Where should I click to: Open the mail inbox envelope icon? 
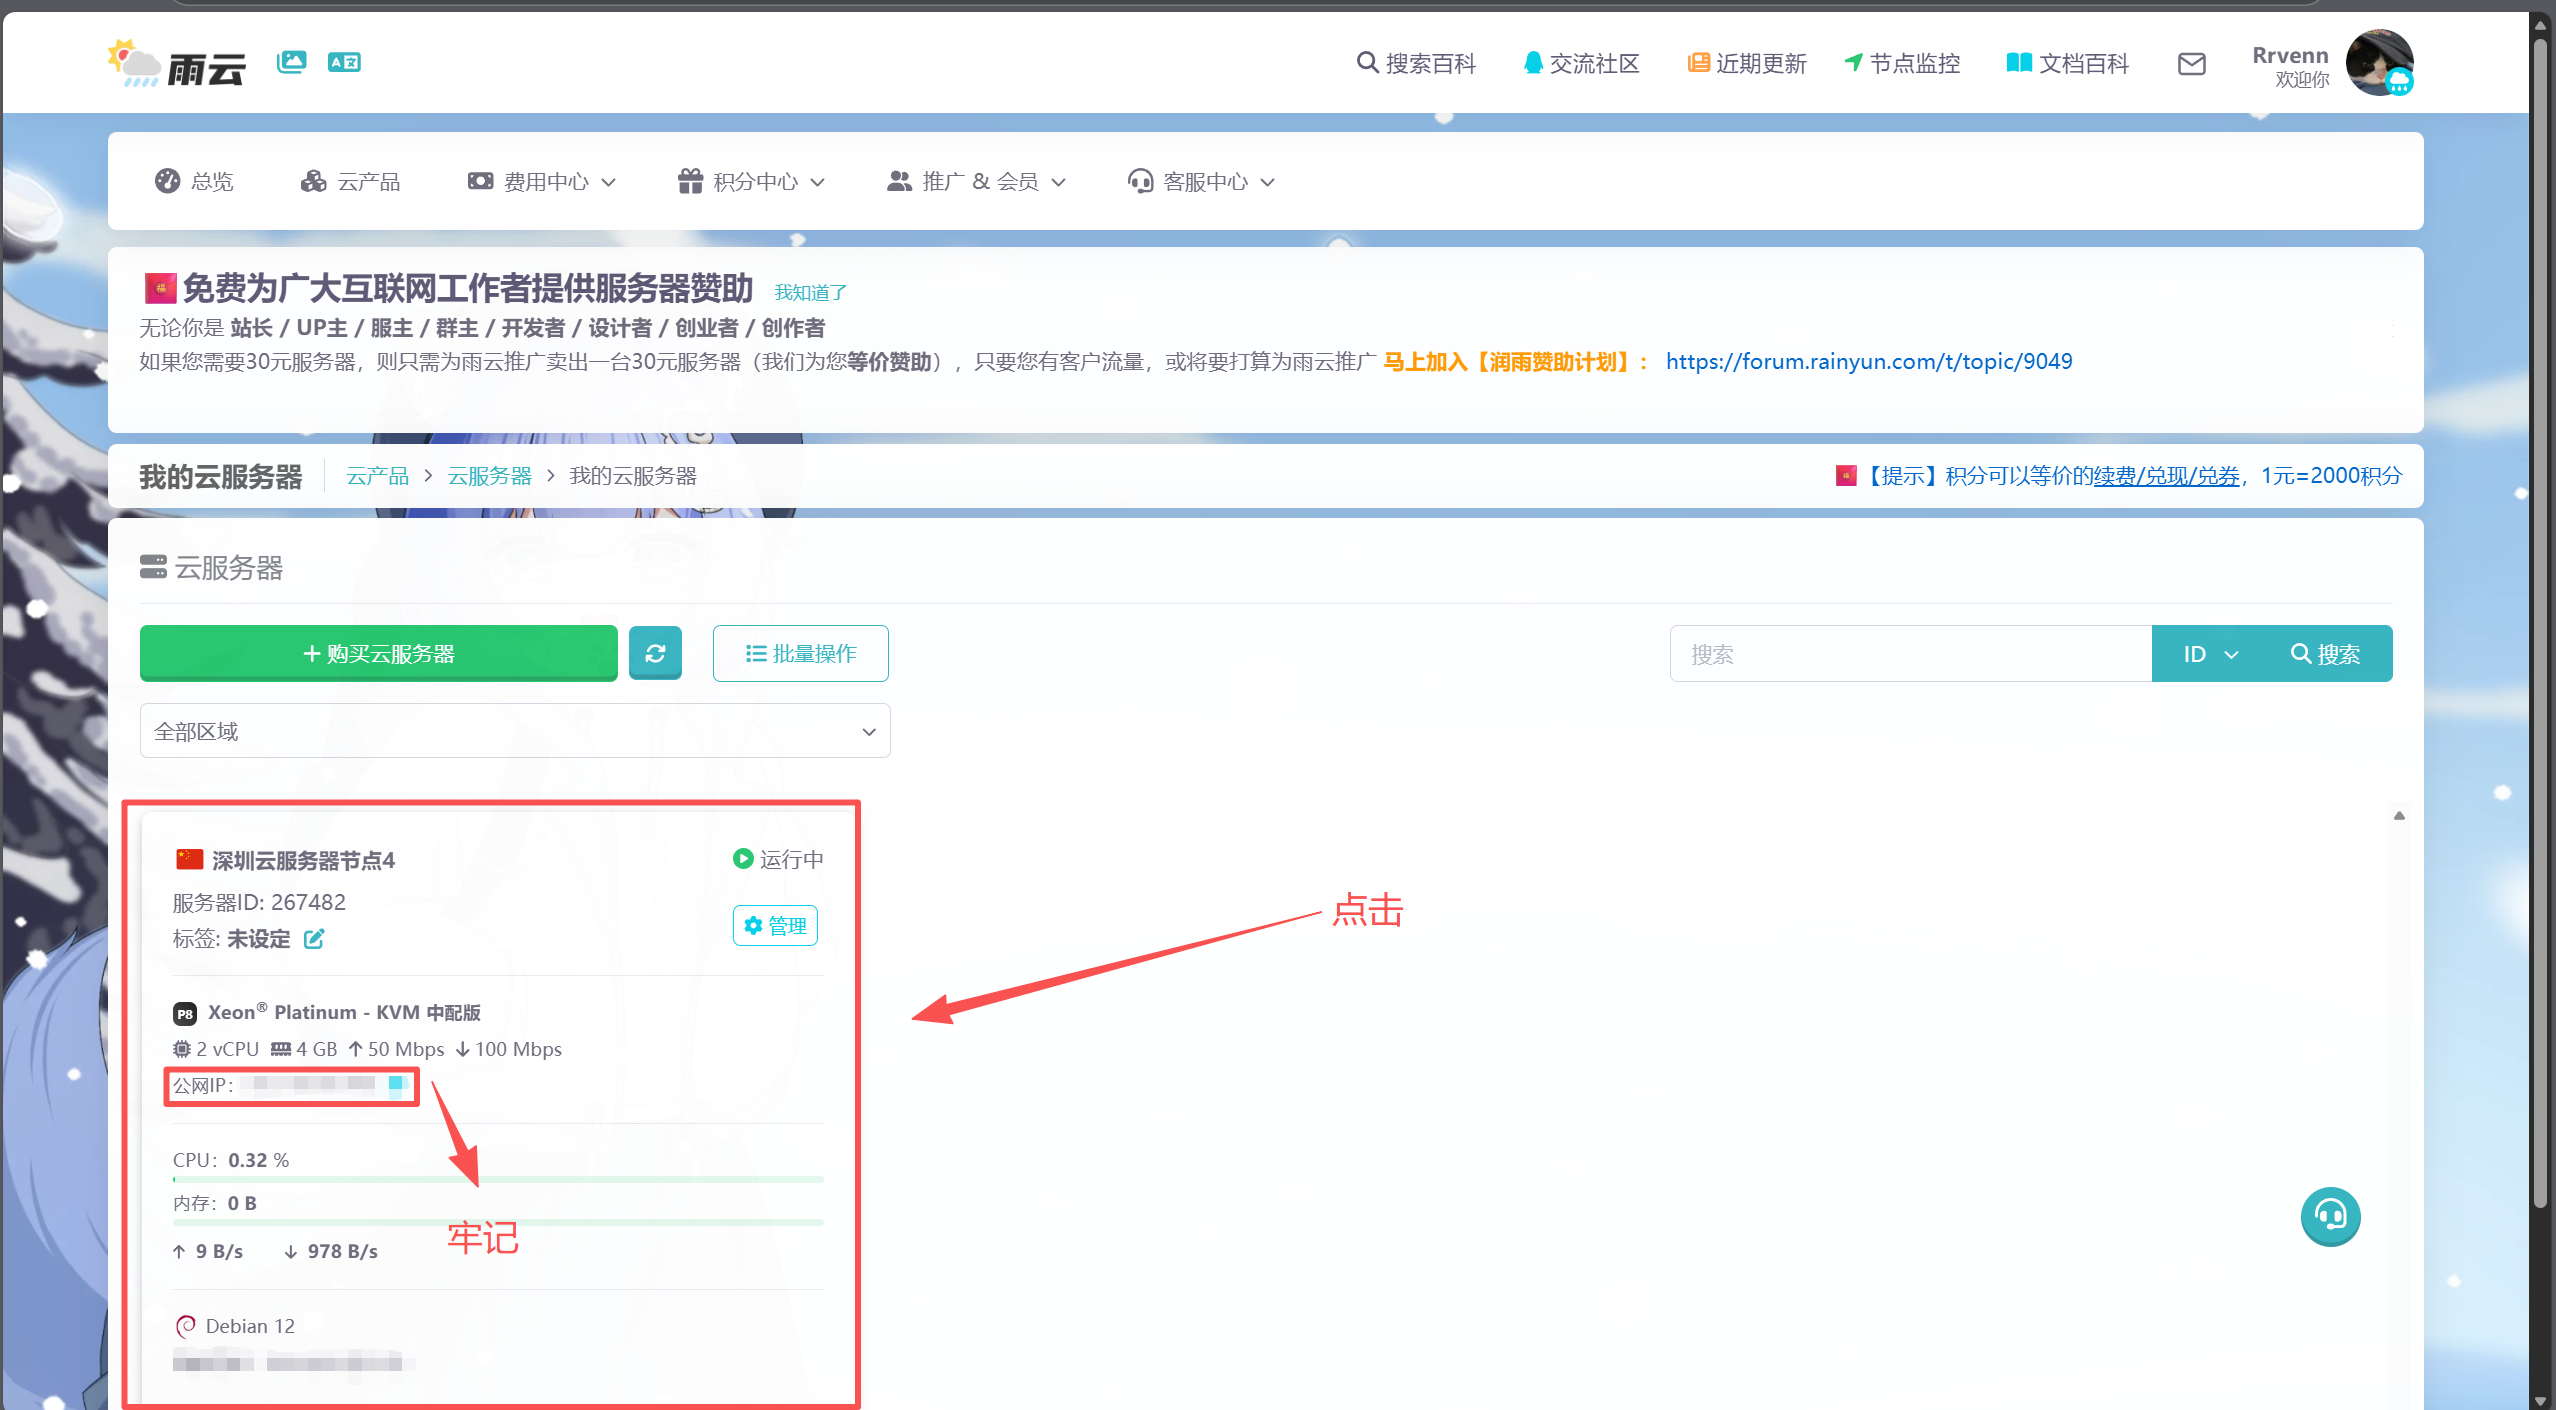2191,64
